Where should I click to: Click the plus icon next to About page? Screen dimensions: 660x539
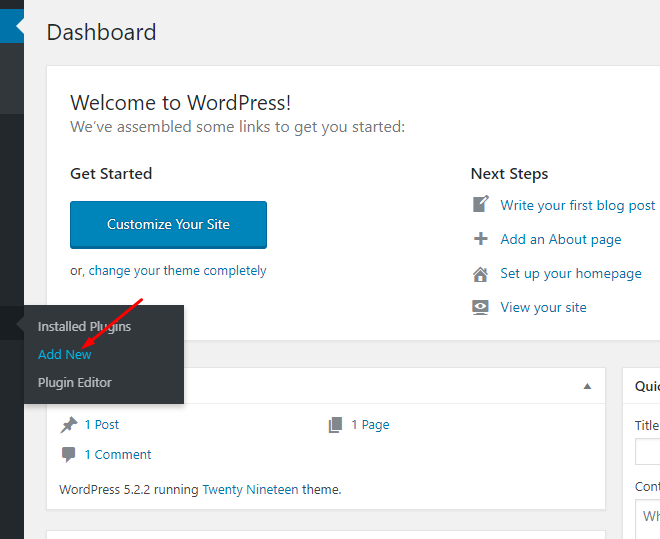pos(480,239)
